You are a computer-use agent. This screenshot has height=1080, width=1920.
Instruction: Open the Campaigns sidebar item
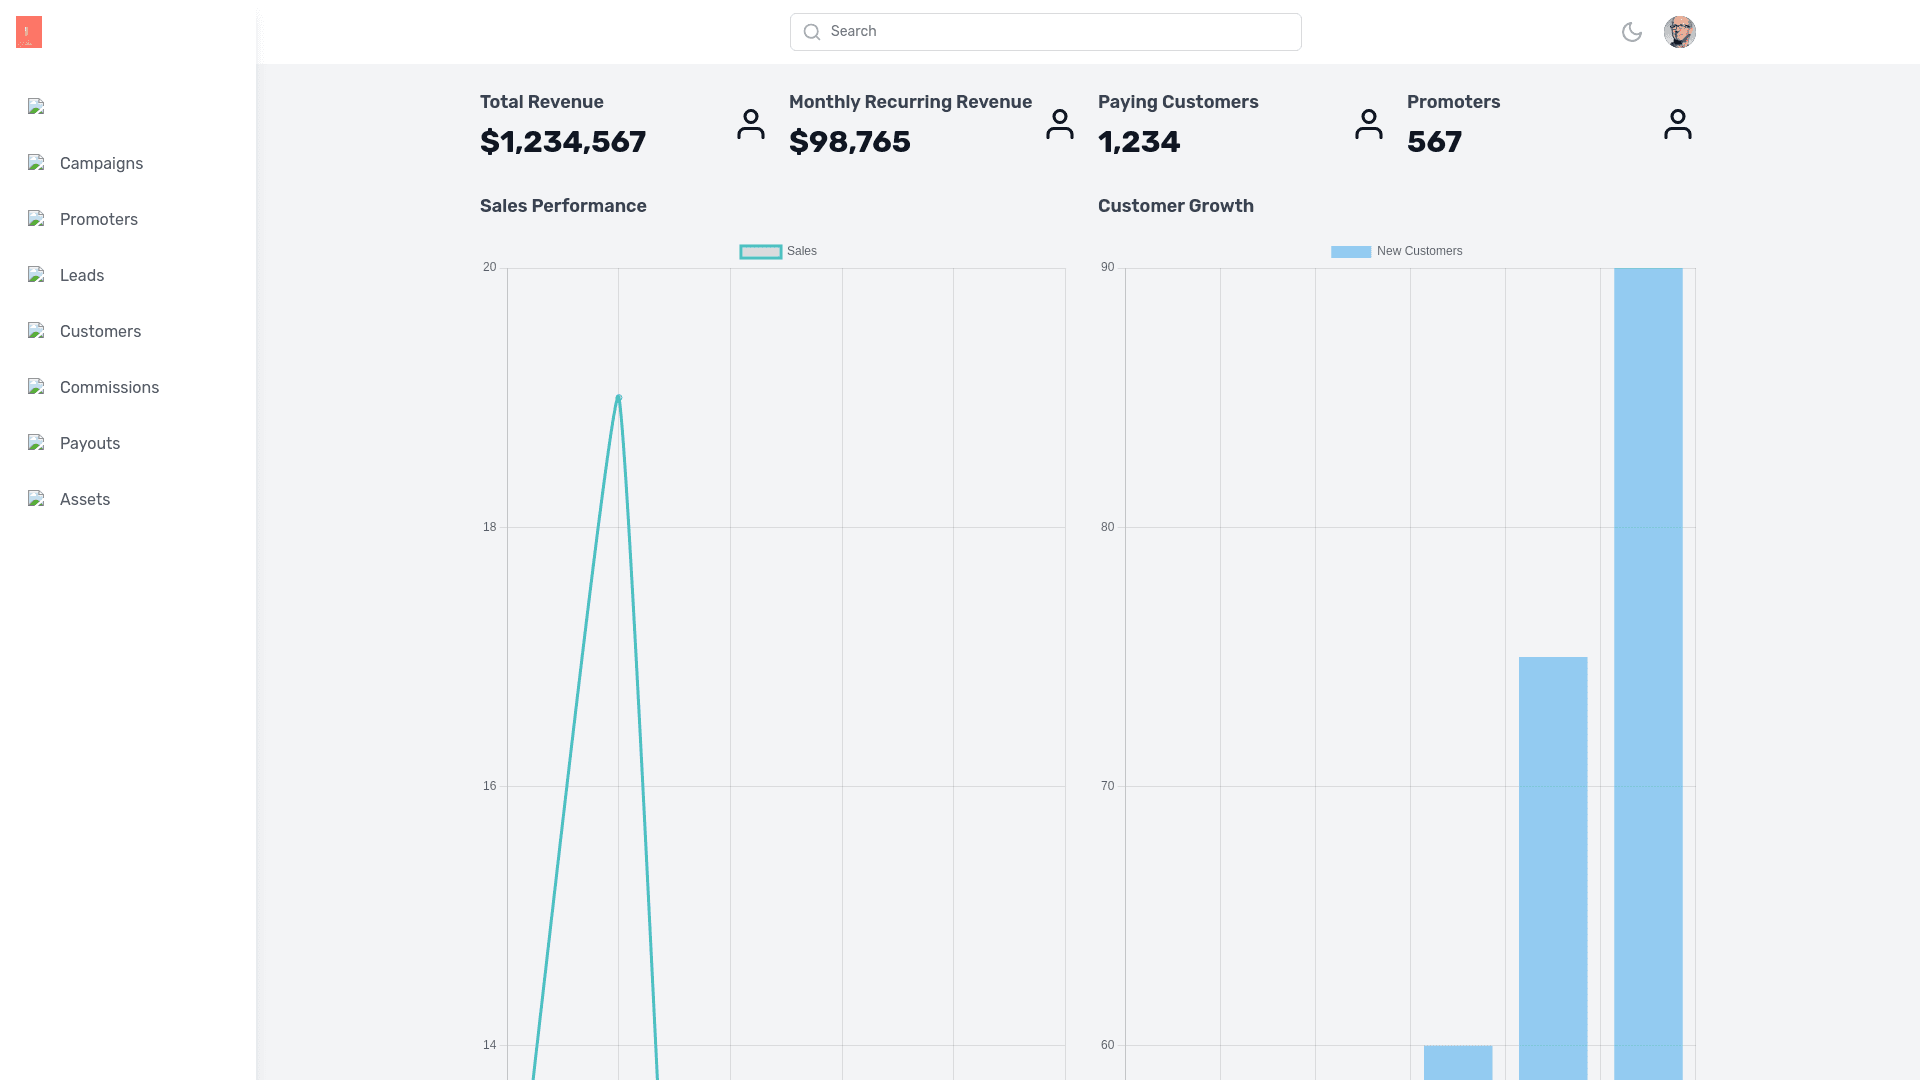point(101,164)
